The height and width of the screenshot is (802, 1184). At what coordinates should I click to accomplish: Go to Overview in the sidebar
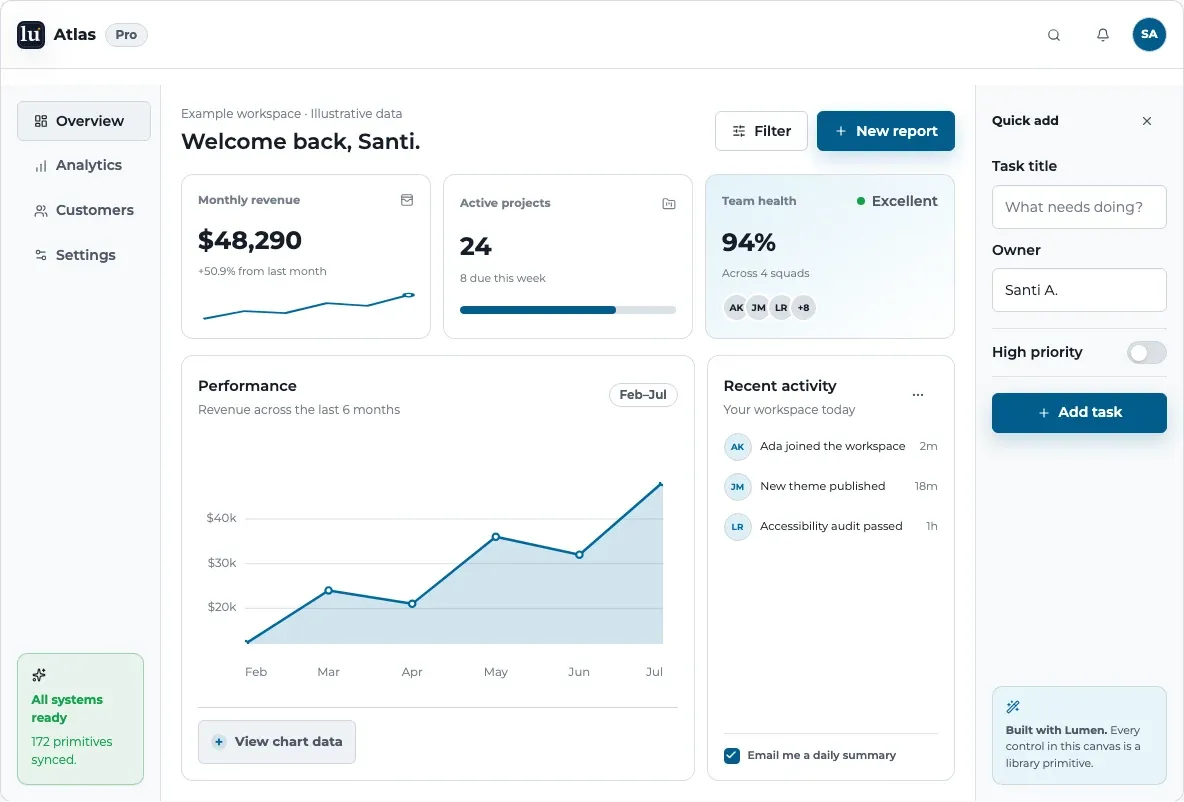coord(84,121)
